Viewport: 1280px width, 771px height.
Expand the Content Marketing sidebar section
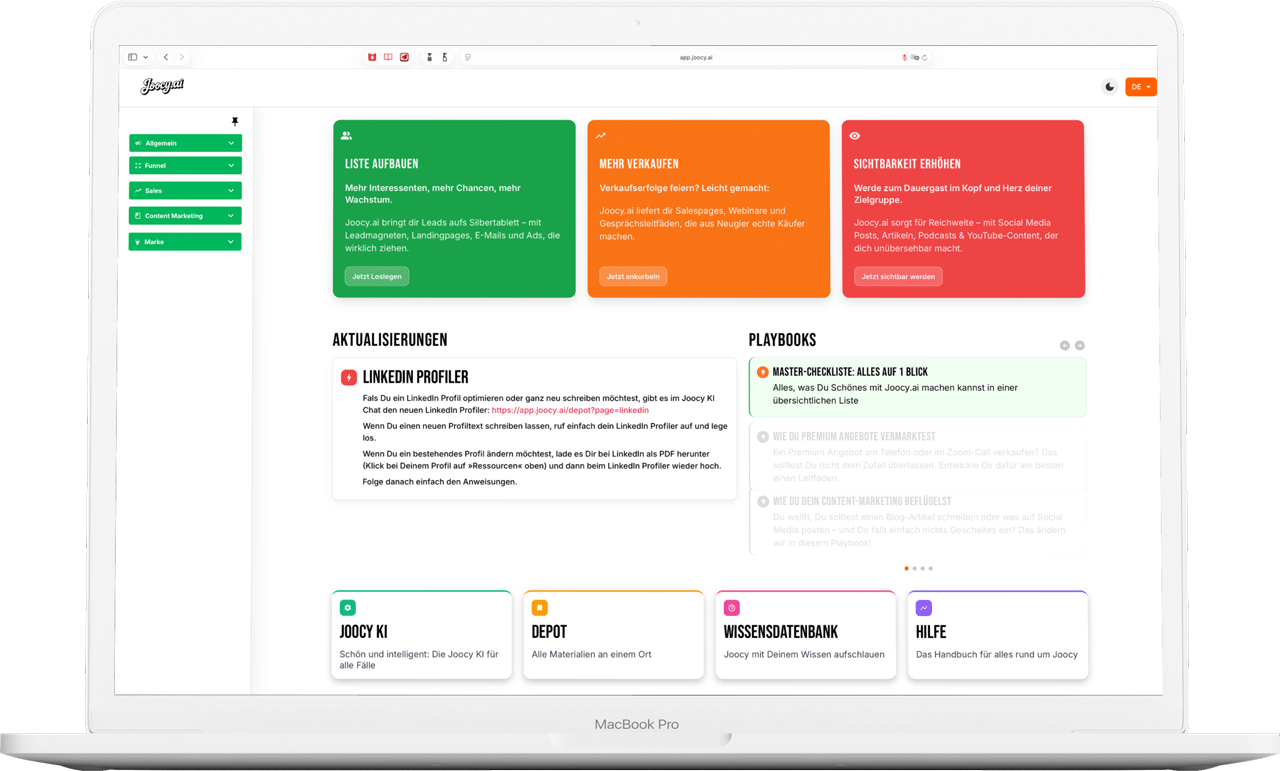click(185, 216)
